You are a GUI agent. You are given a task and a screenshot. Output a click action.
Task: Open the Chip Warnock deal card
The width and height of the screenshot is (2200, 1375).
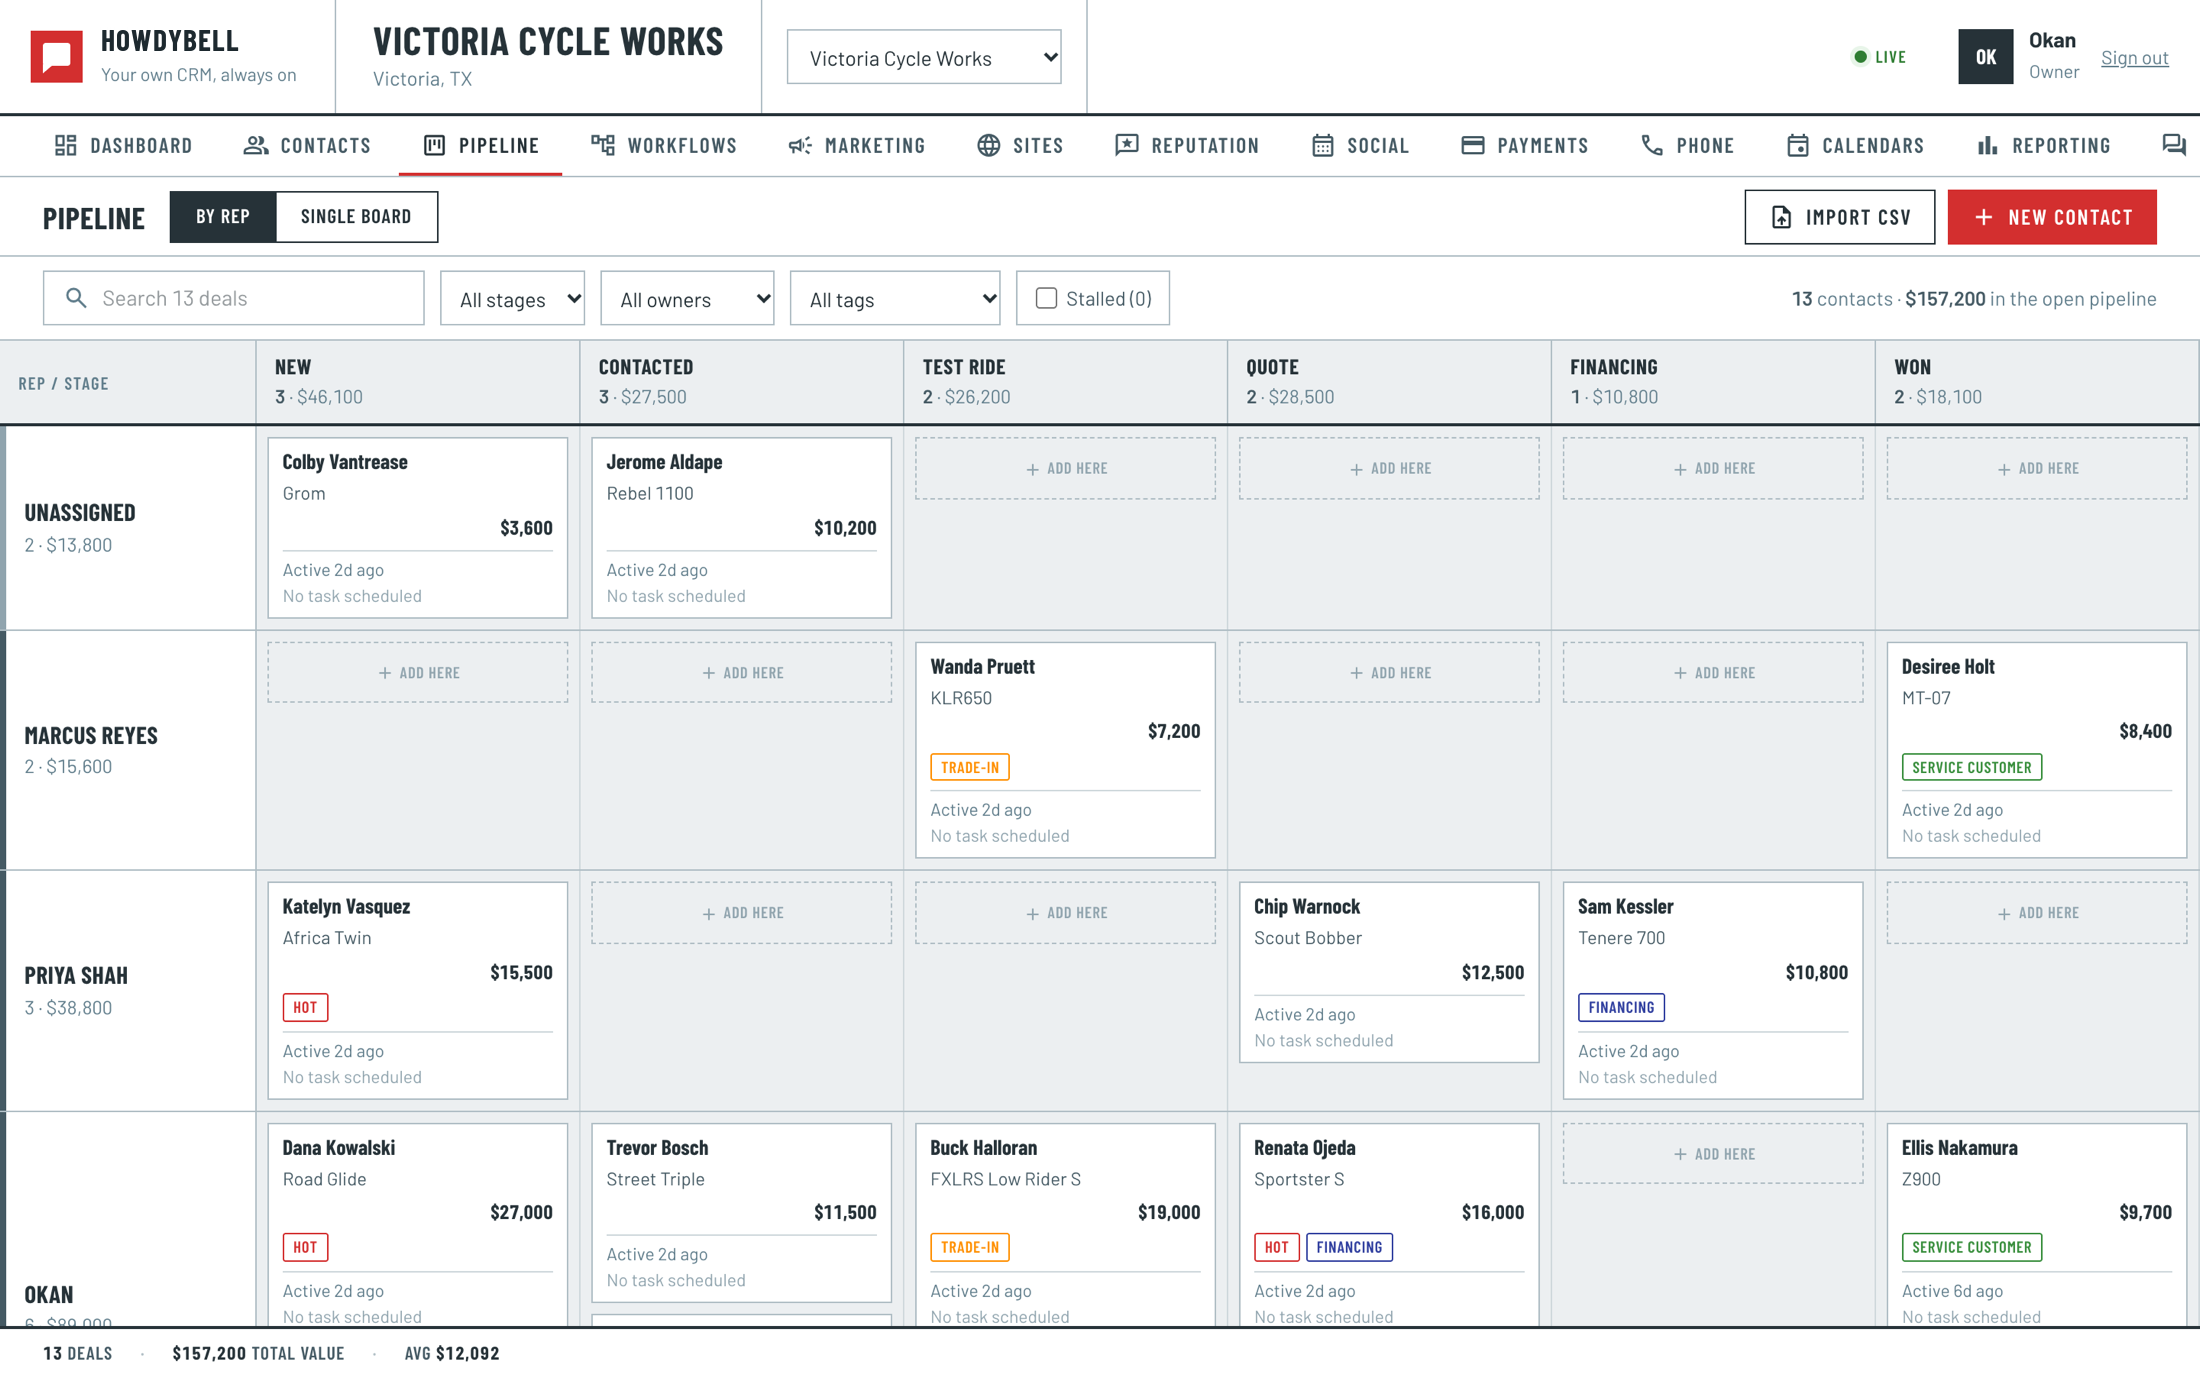coord(1389,972)
